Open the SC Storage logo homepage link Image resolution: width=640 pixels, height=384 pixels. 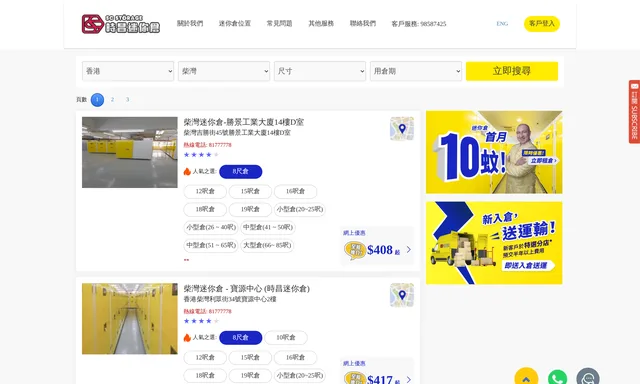pyautogui.click(x=121, y=24)
